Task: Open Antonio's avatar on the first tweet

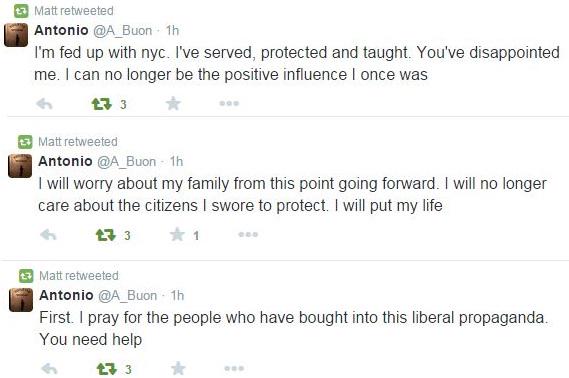Action: (16, 35)
